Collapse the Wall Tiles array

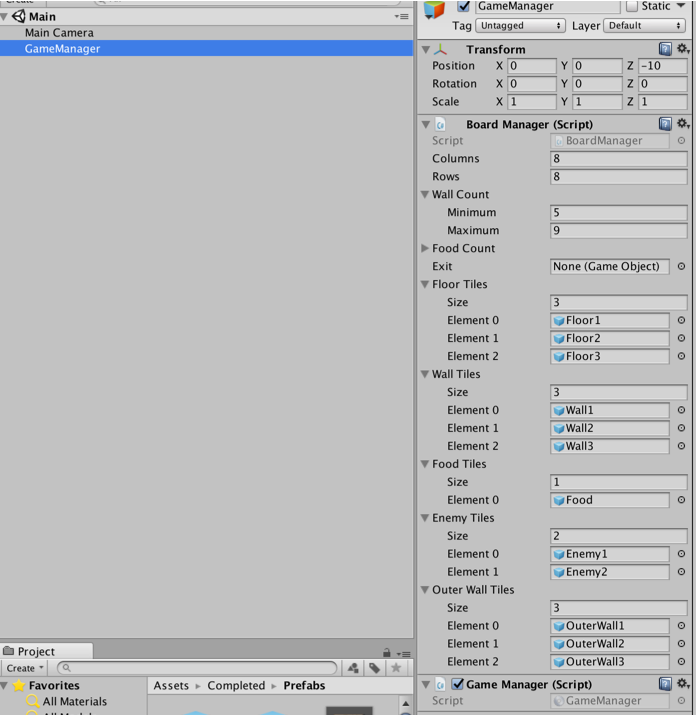pyautogui.click(x=425, y=374)
